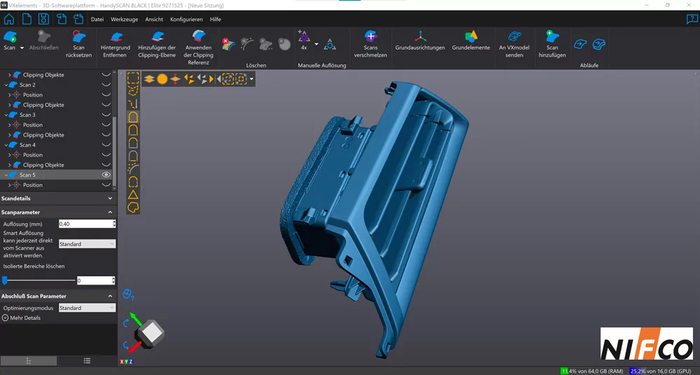
Task: Select the rectangle selection tool in viewport
Action: [x=133, y=79]
